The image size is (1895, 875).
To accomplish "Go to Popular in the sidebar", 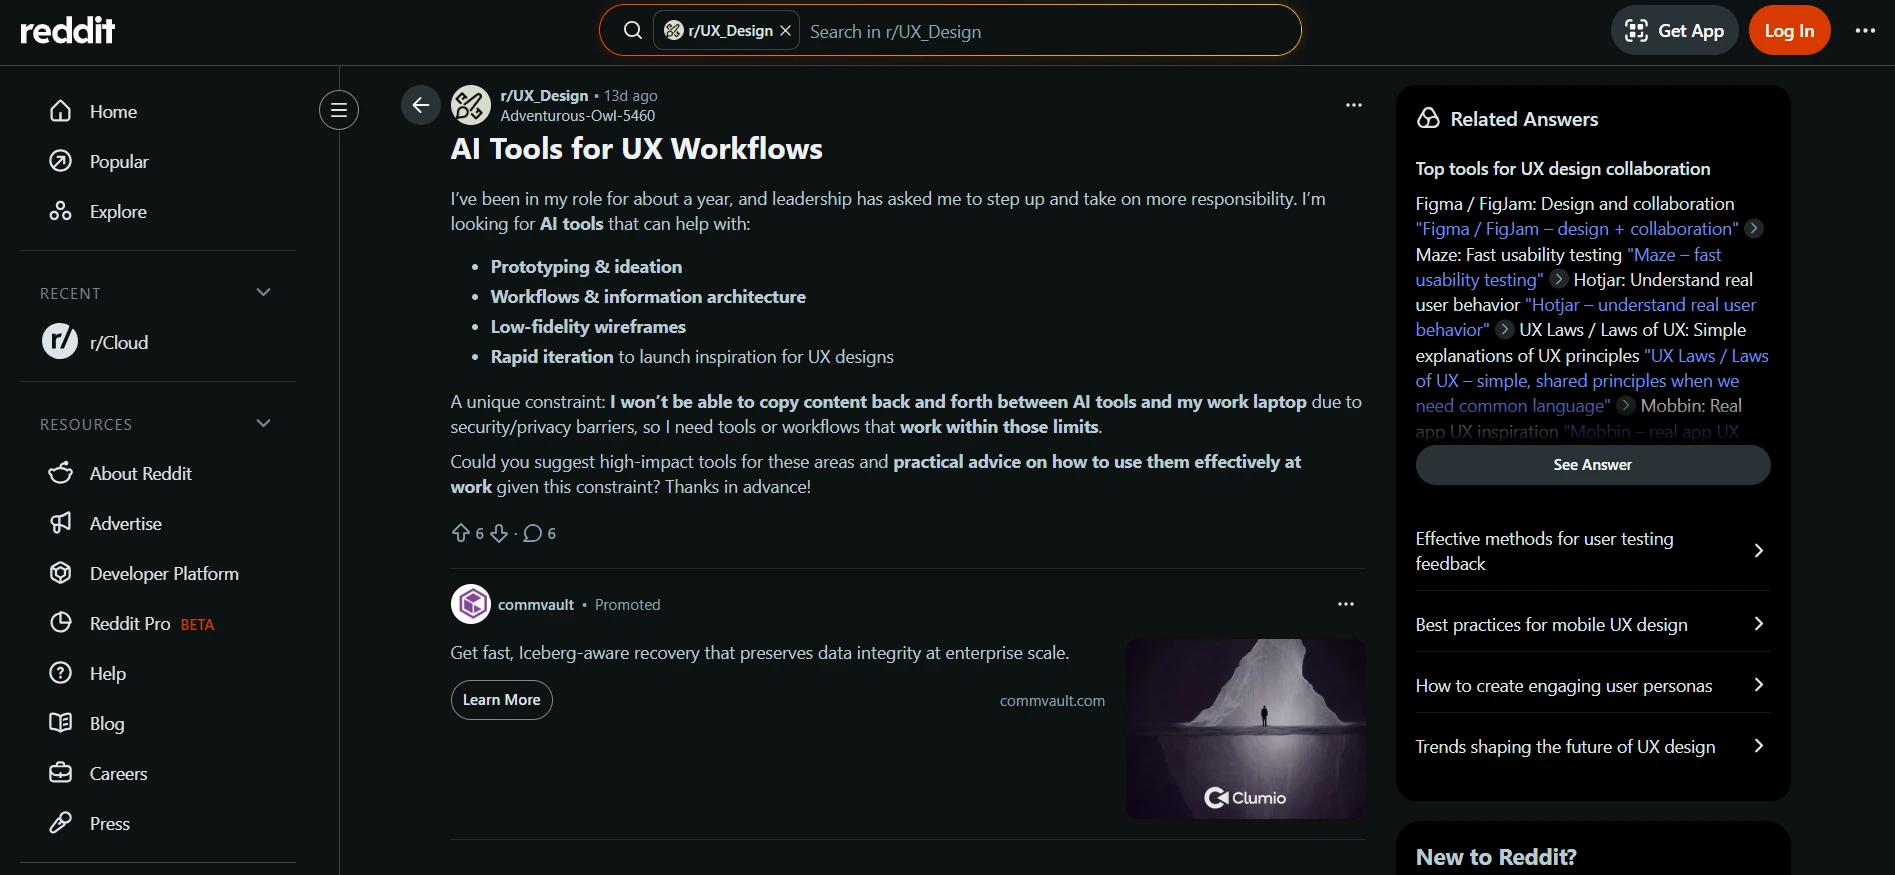I will 118,162.
